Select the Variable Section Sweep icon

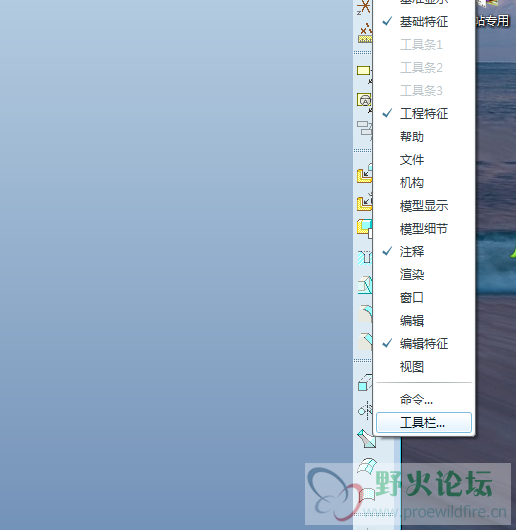pos(366,438)
